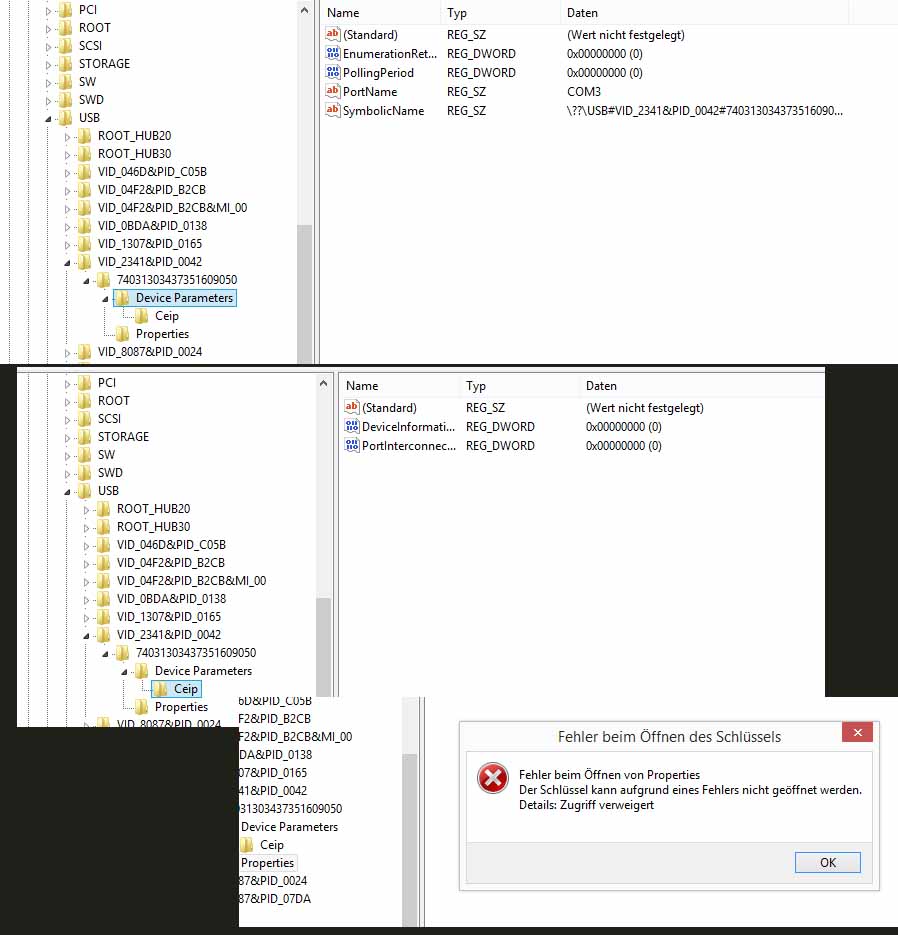Select the COM3 data entry
The height and width of the screenshot is (935, 898).
click(x=584, y=92)
